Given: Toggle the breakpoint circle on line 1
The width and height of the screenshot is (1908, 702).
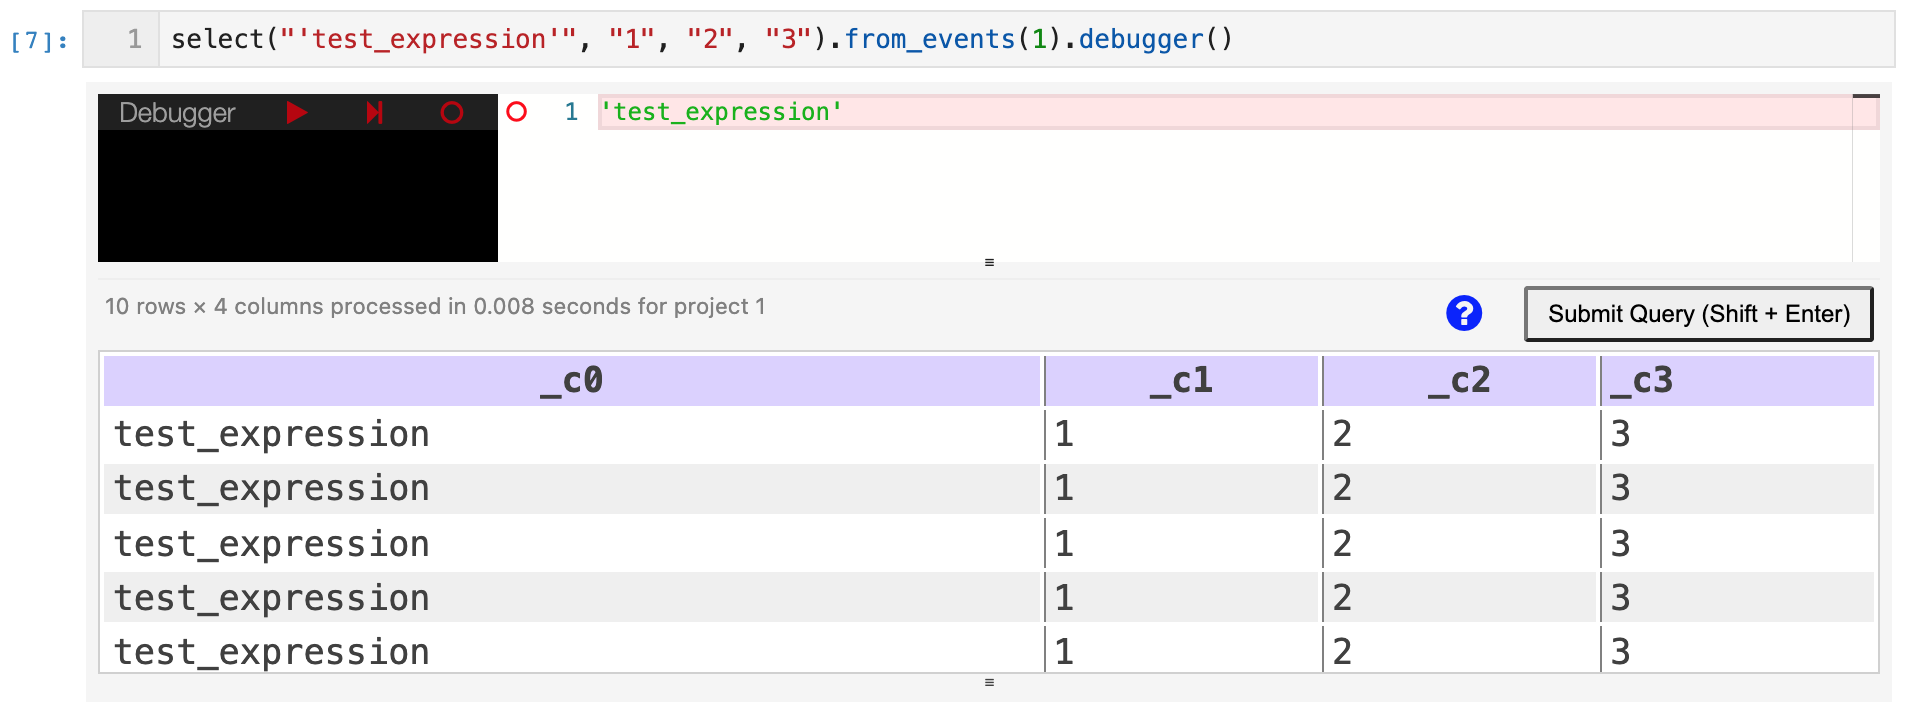Looking at the screenshot, I should point(517,111).
